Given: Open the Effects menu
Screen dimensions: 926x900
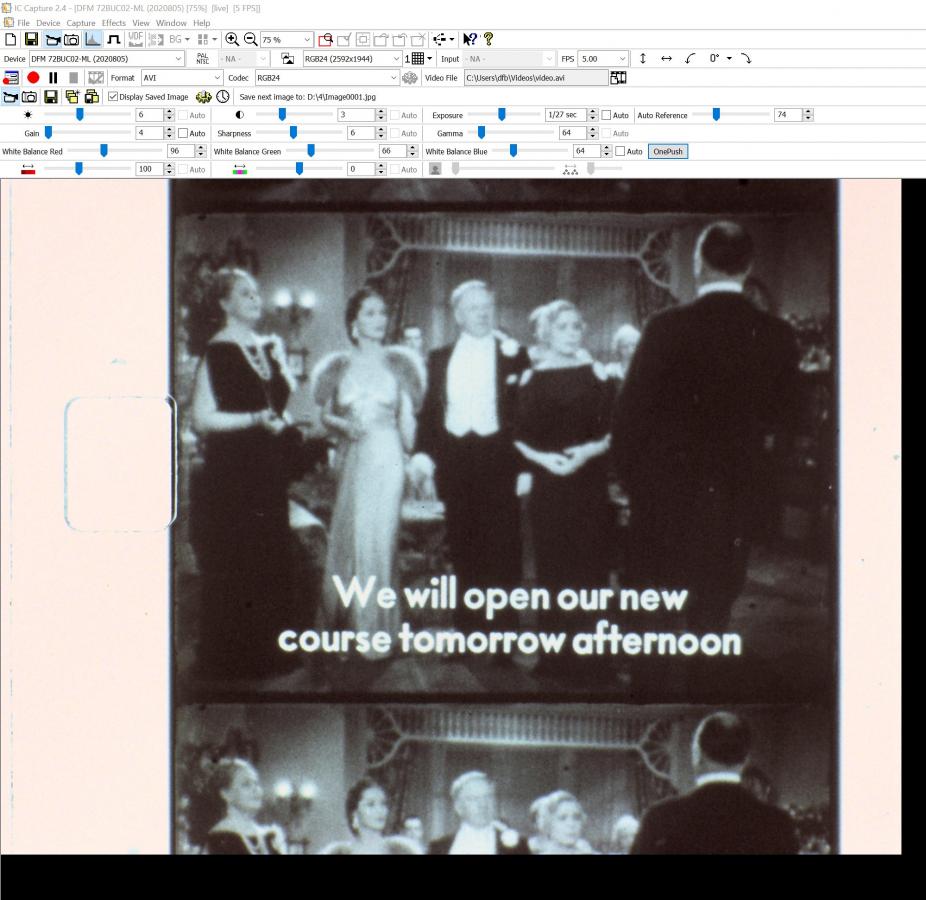Looking at the screenshot, I should point(113,23).
